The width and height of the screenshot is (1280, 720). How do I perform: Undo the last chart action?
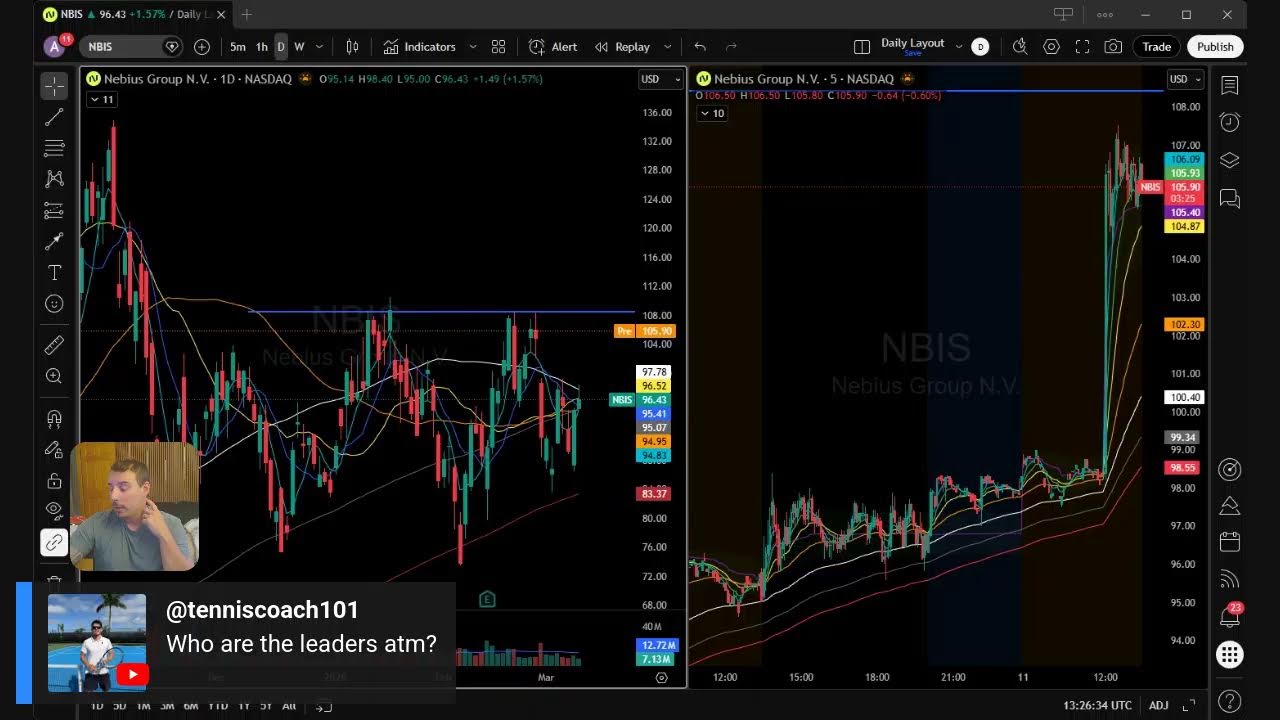[x=700, y=47]
